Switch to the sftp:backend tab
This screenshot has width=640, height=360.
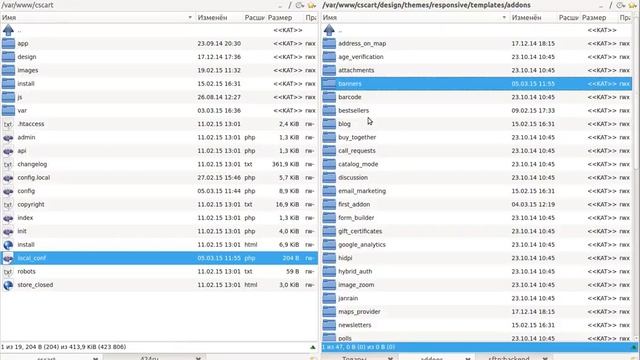tap(509, 358)
